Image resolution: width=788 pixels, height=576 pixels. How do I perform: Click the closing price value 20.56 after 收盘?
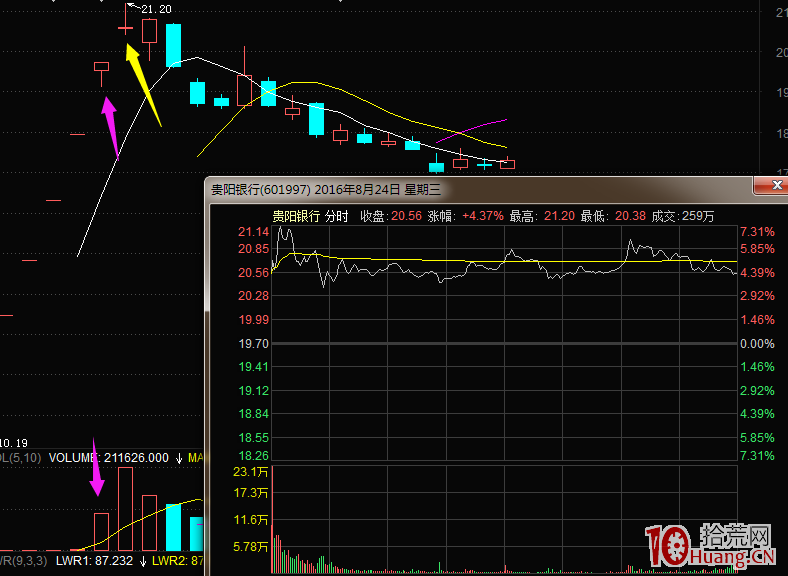[x=407, y=216]
